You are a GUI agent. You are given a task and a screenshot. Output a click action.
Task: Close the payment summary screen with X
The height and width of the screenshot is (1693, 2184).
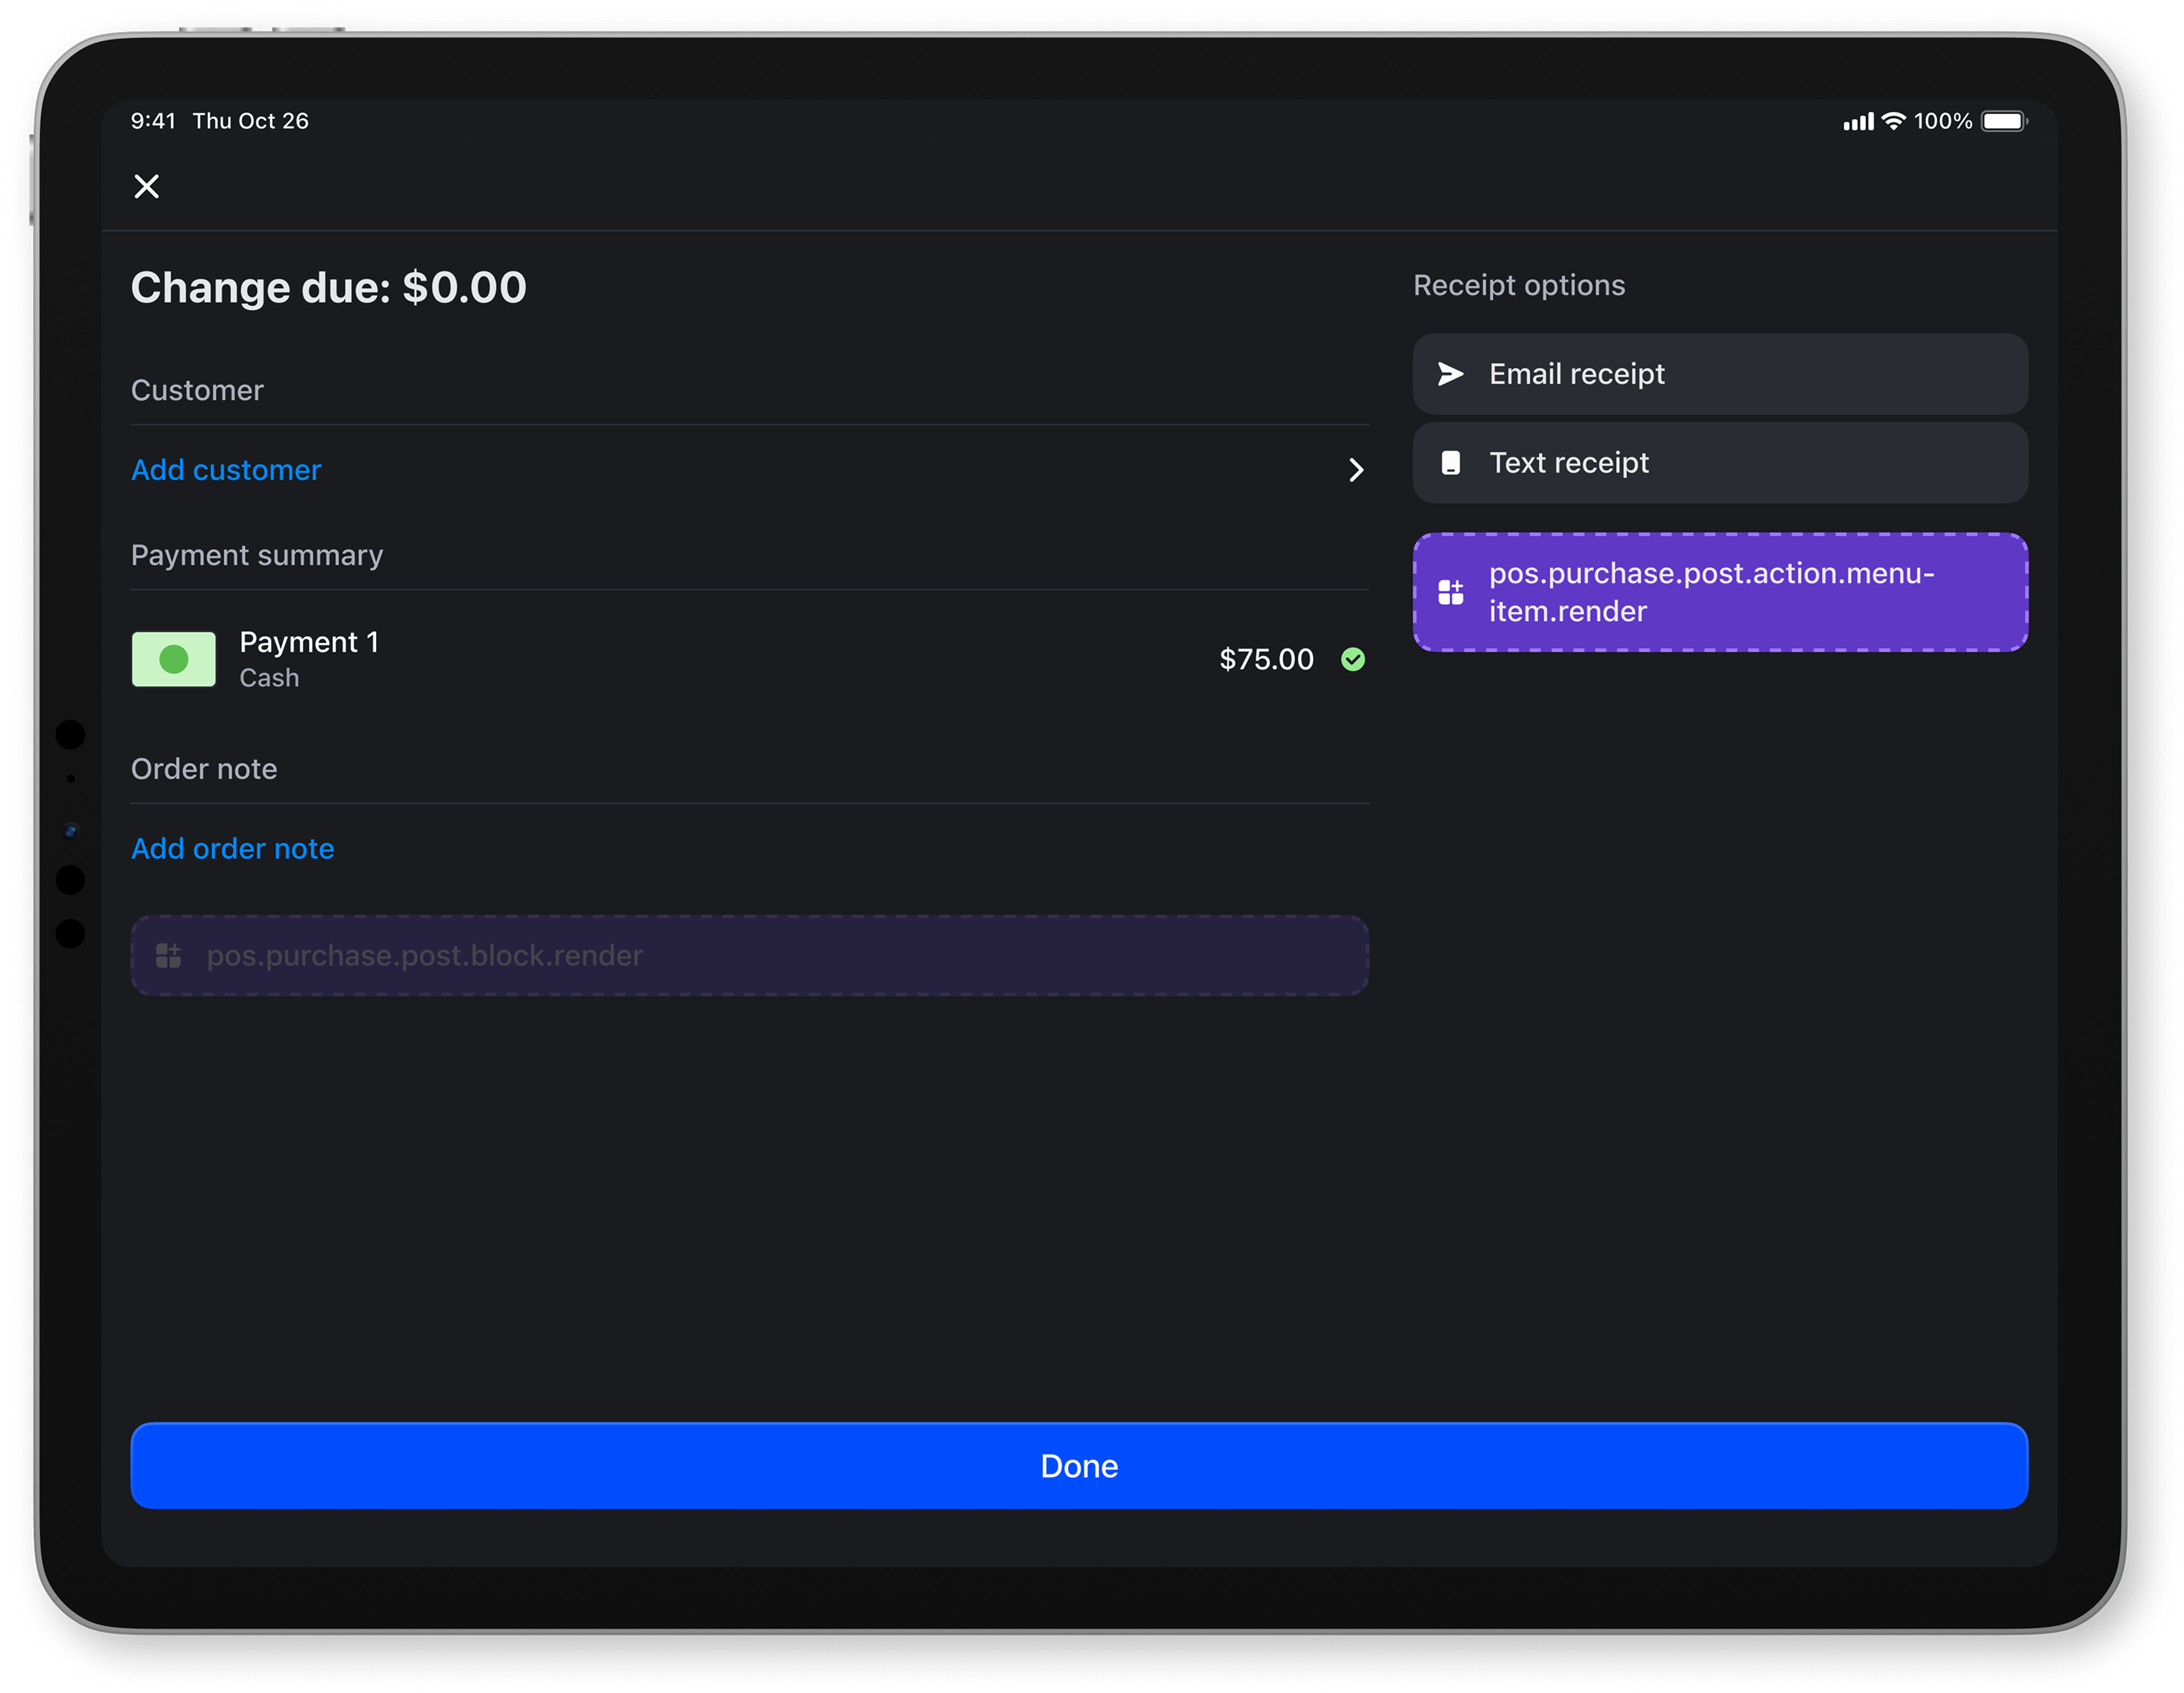pos(147,186)
